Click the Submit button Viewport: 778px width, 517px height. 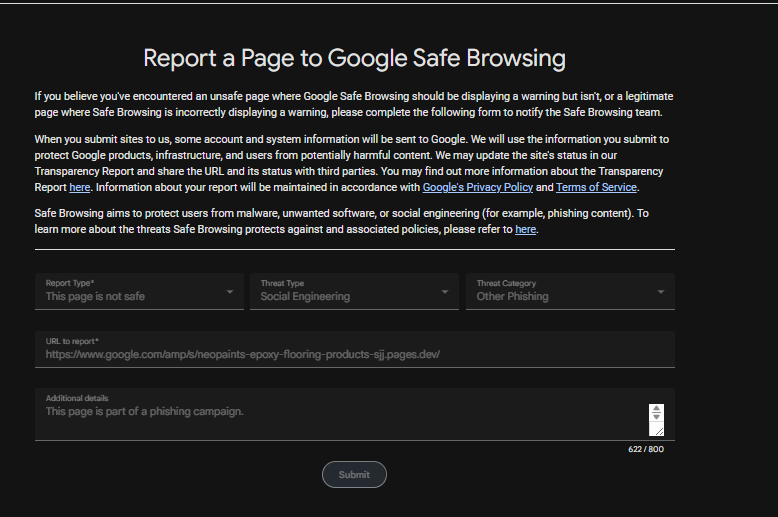(x=354, y=474)
